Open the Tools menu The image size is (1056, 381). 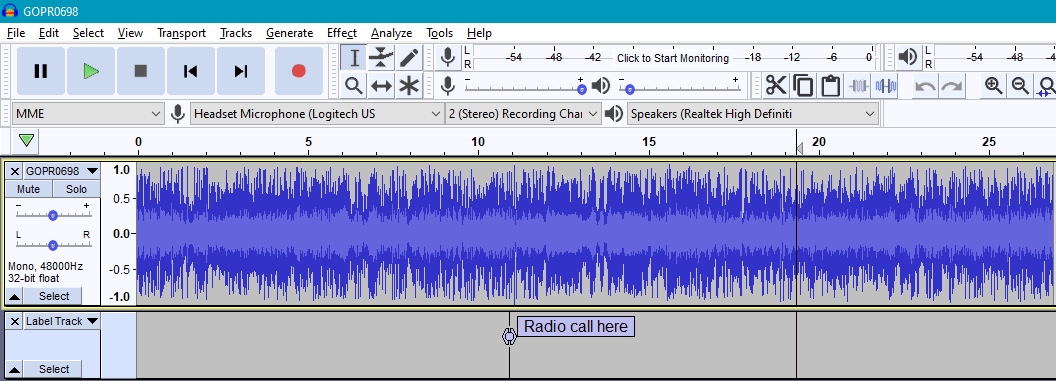coord(439,33)
